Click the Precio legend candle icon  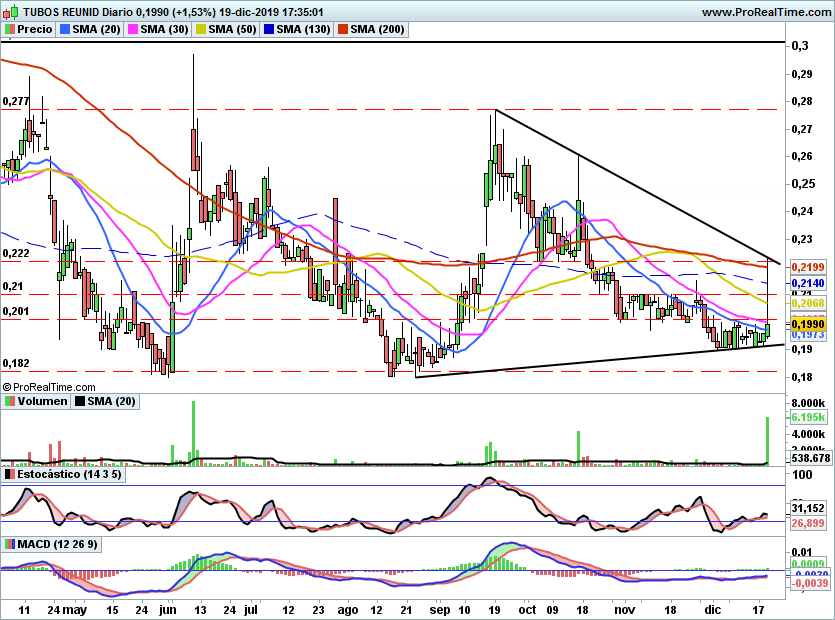(8, 30)
